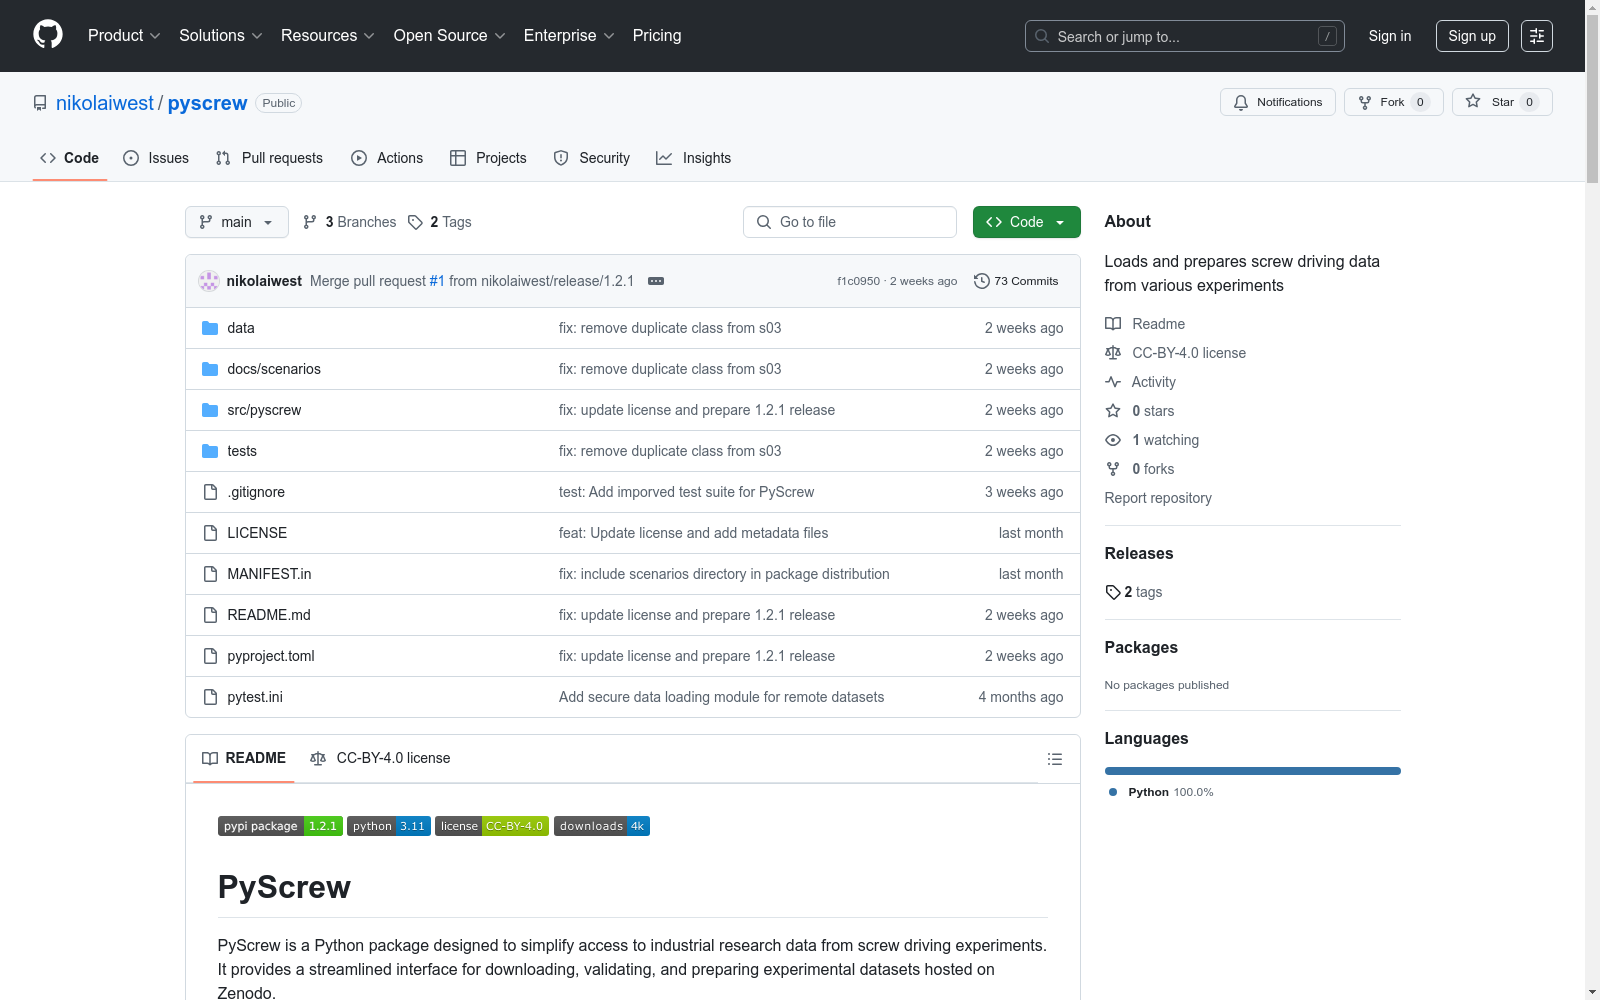Viewport: 1600px width, 1000px height.
Task: Open the main branch selector dropdown
Action: pyautogui.click(x=237, y=222)
